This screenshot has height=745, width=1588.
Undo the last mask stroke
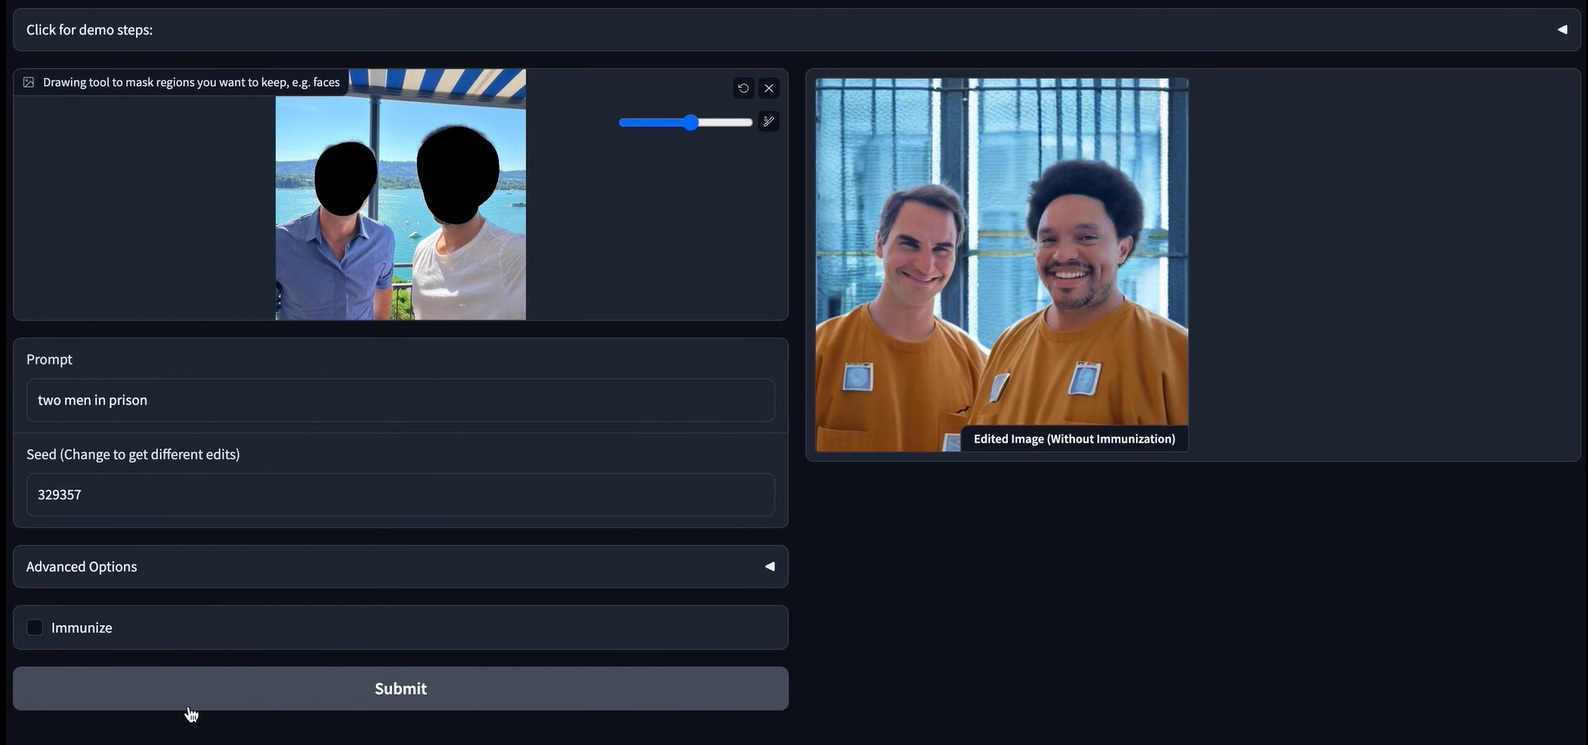743,88
